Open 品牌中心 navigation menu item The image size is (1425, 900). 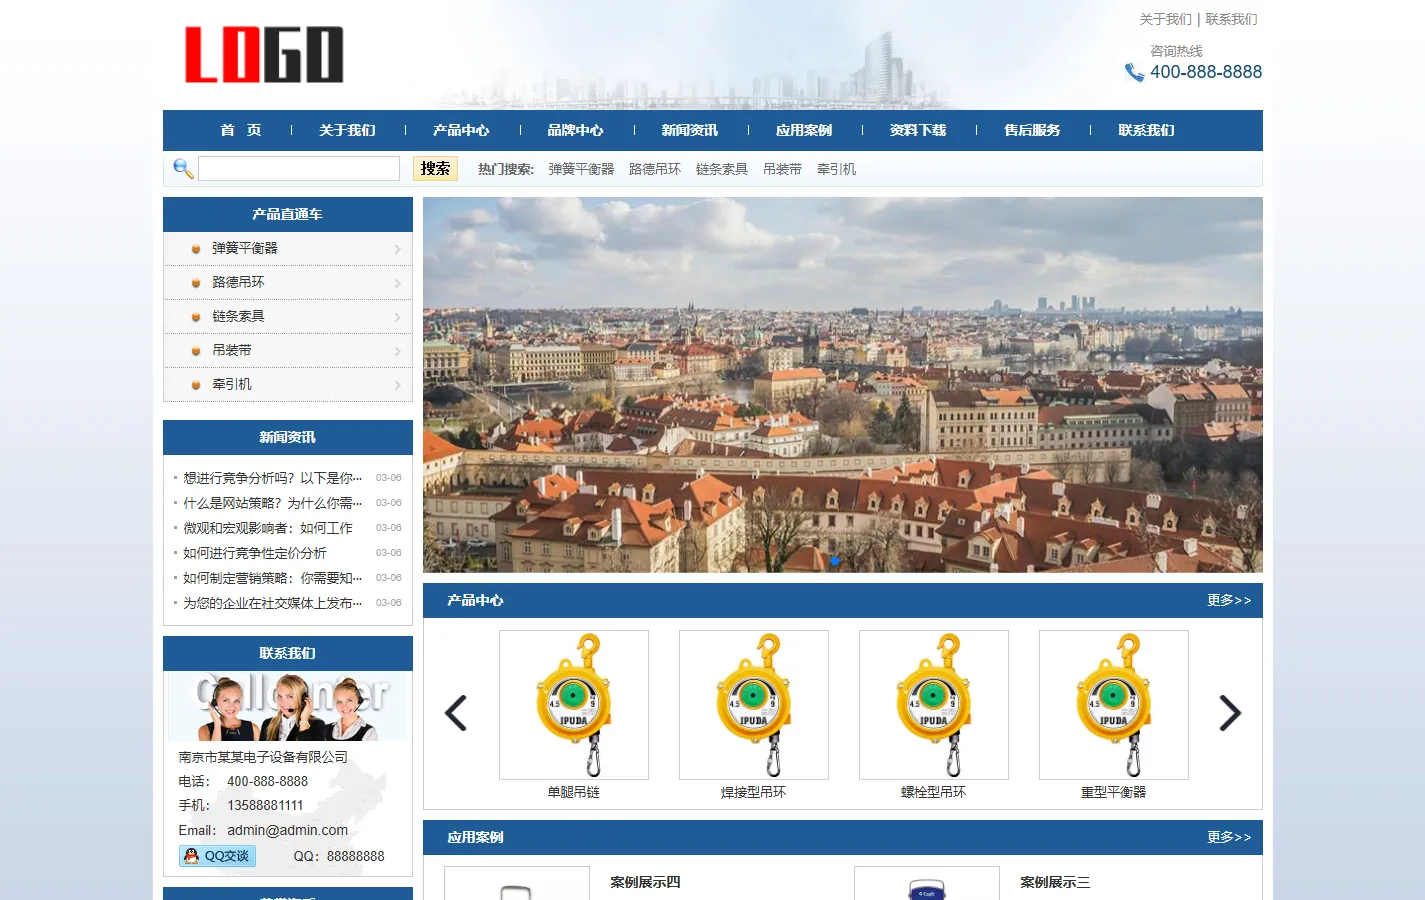(x=575, y=130)
